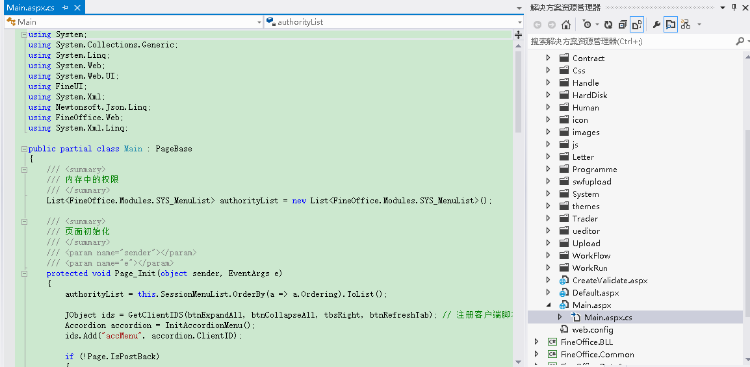Select the Trader folder

point(585,219)
